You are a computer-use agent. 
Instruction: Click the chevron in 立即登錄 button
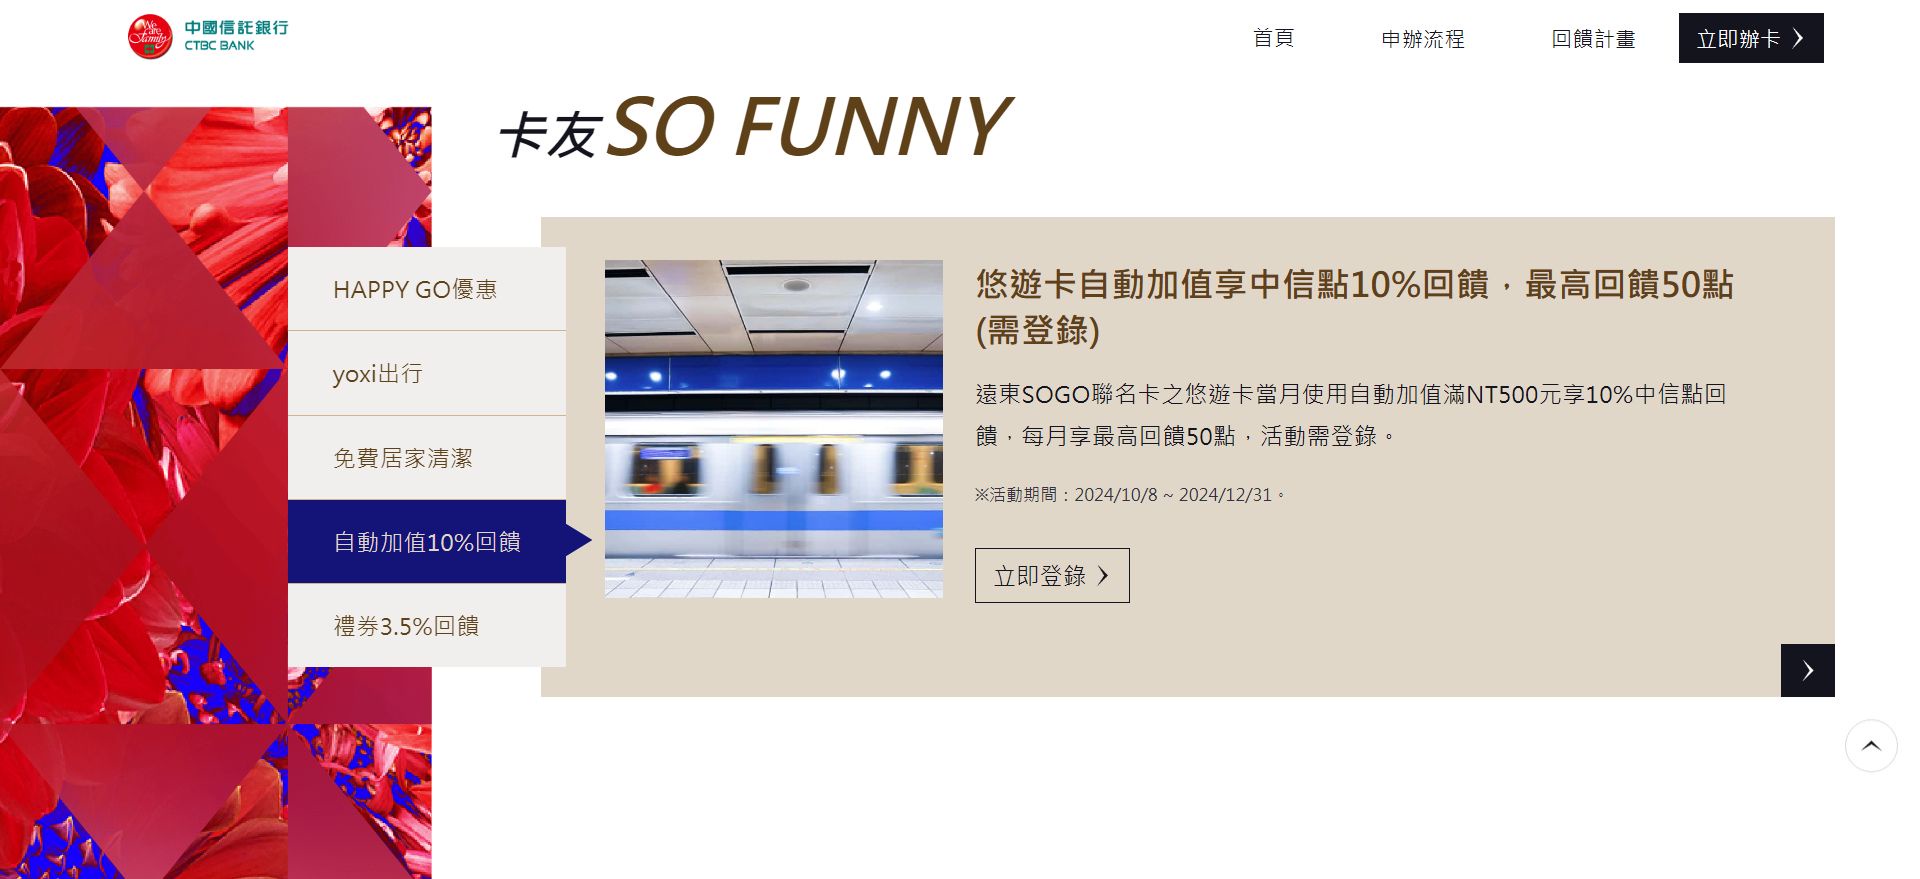point(1103,576)
